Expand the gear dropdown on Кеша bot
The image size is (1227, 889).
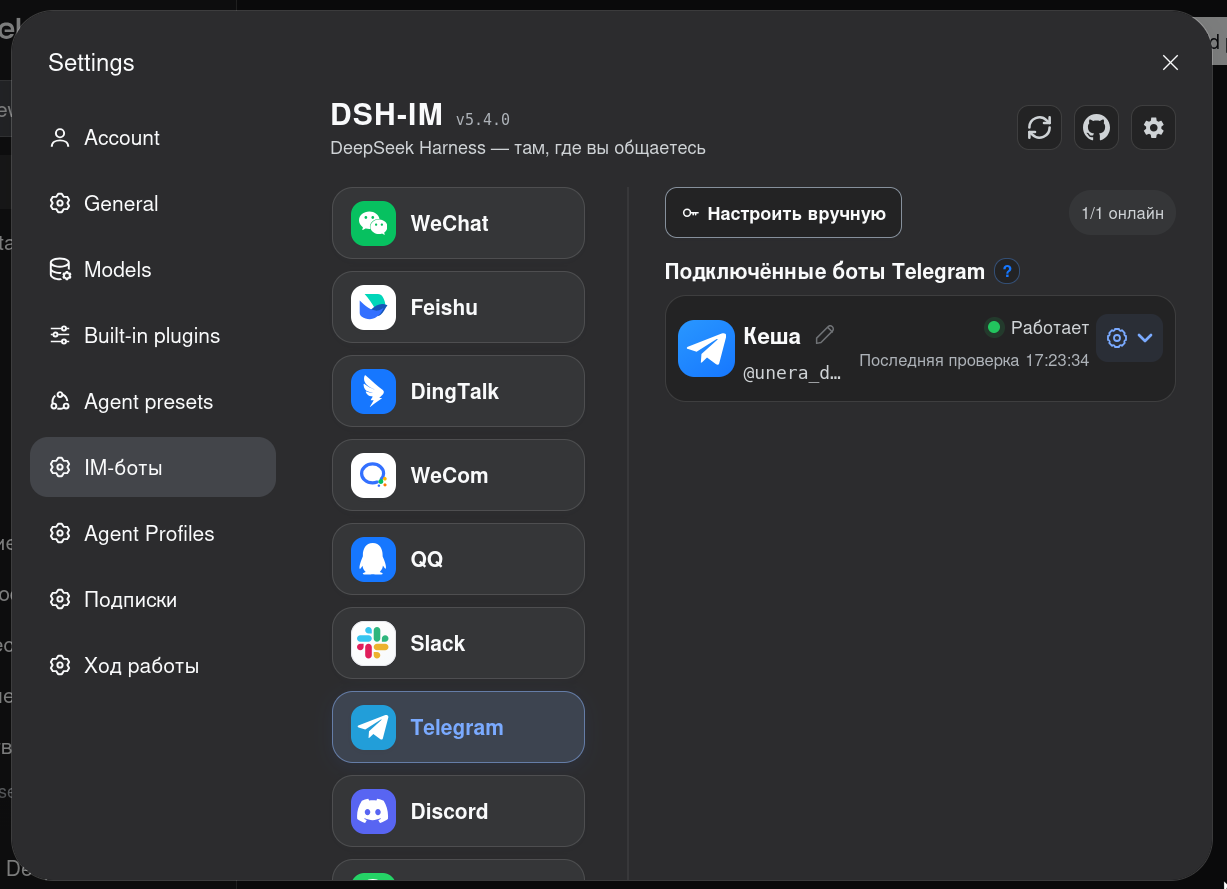(1129, 338)
